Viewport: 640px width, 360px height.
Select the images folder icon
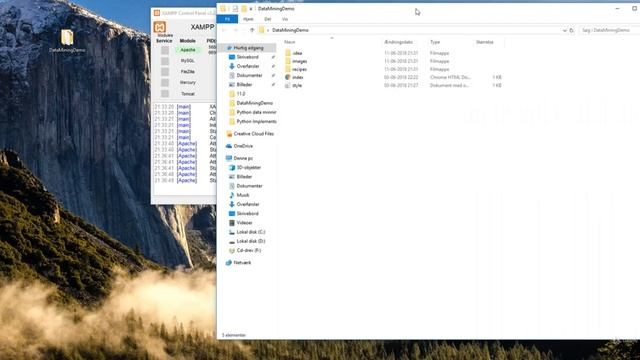coord(288,61)
